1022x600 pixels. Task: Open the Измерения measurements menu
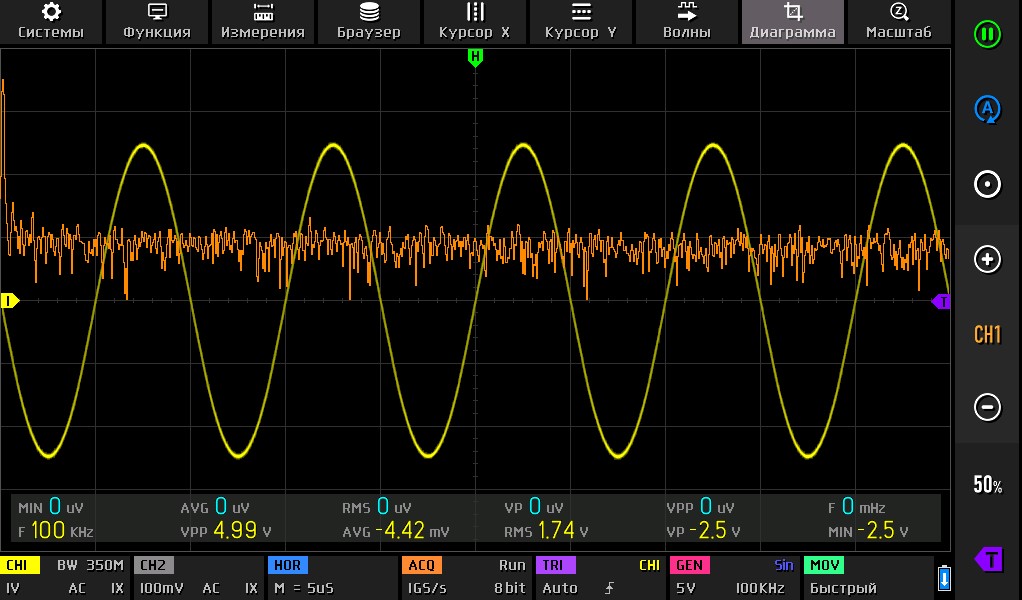tap(263, 21)
